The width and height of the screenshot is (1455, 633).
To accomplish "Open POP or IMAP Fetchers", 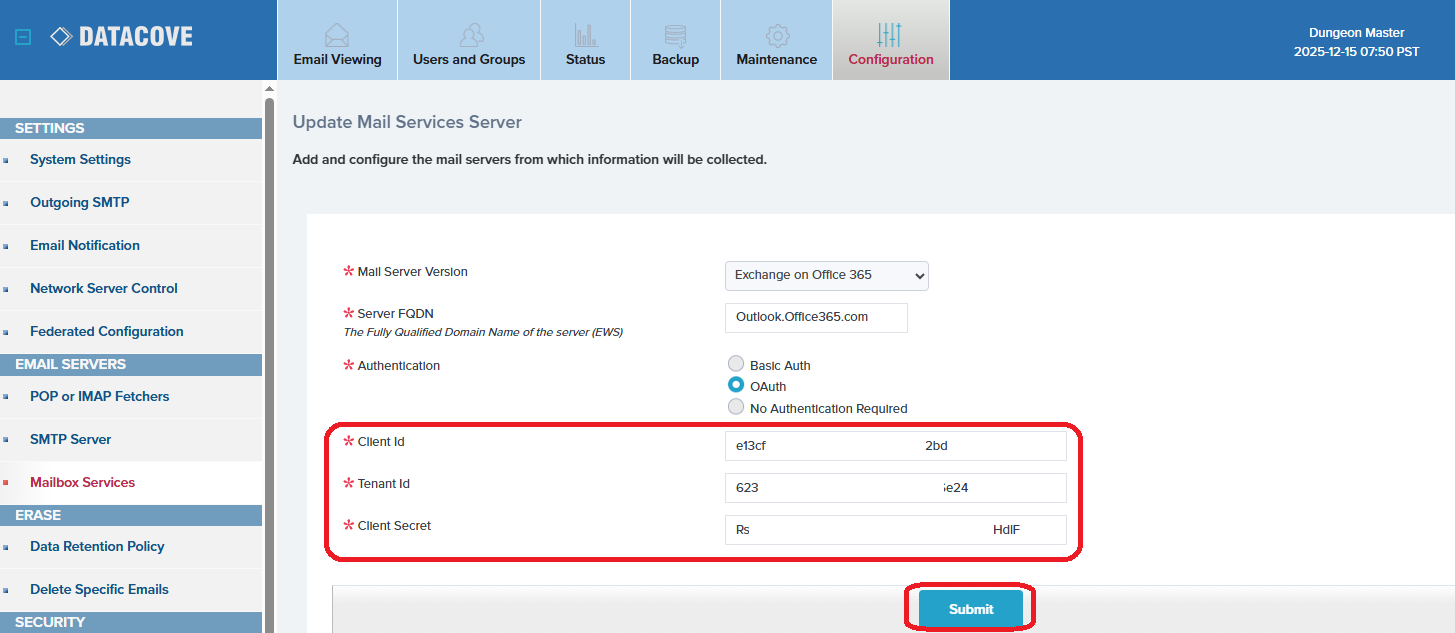I will [100, 396].
